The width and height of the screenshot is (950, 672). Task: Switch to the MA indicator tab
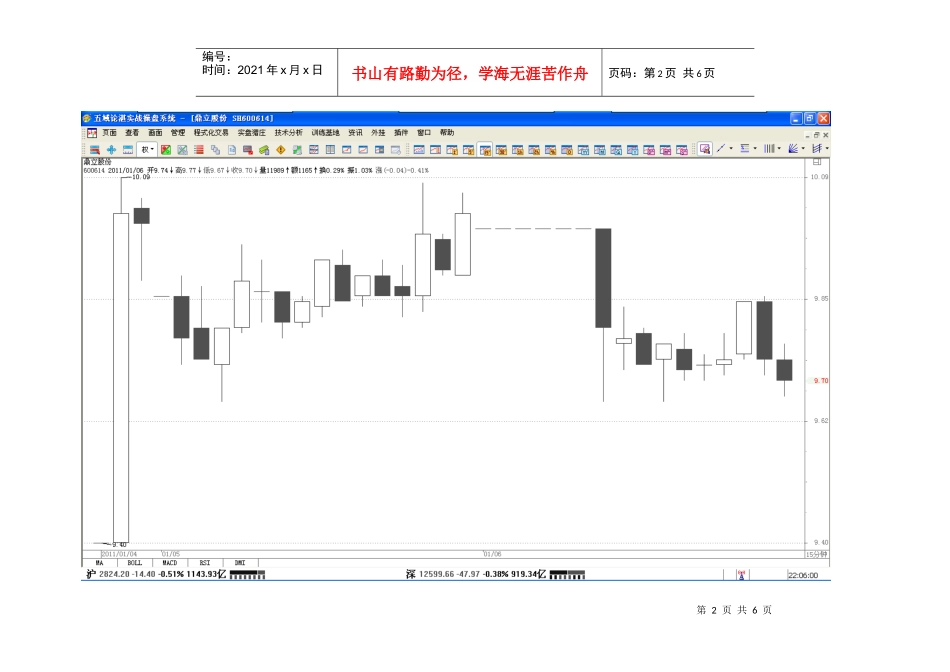click(99, 563)
